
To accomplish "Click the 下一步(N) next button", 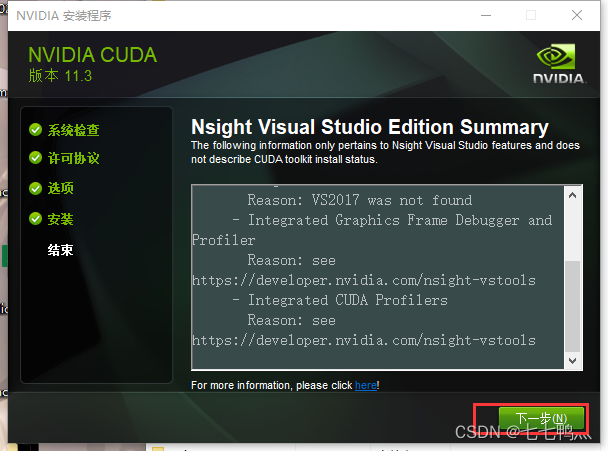I will [x=541, y=418].
